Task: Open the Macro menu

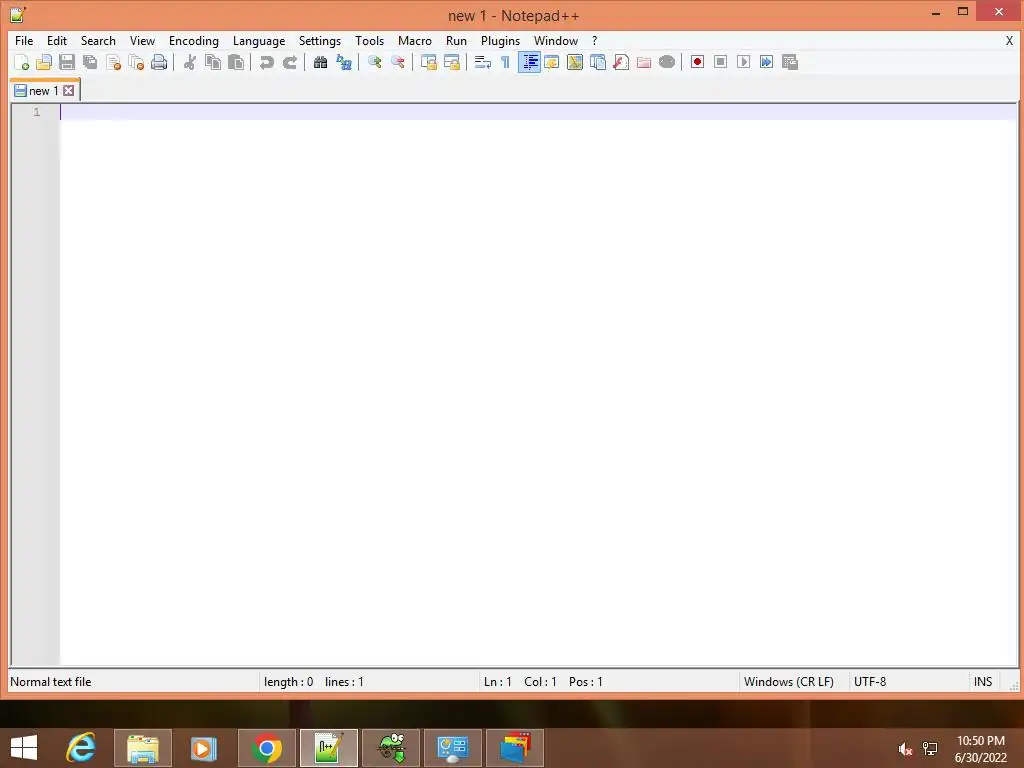Action: click(415, 40)
